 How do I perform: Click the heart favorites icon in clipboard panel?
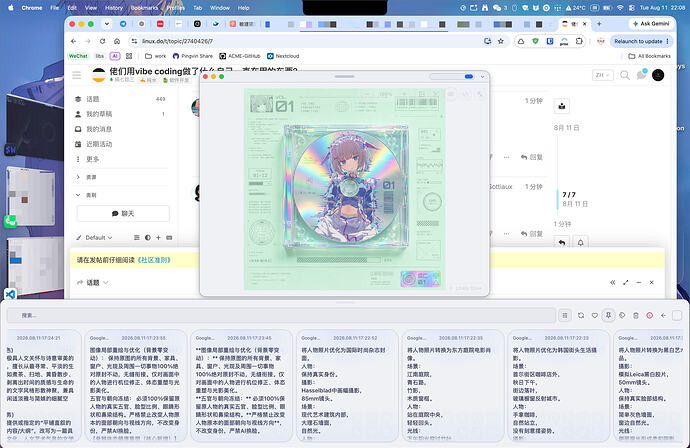pyautogui.click(x=595, y=316)
